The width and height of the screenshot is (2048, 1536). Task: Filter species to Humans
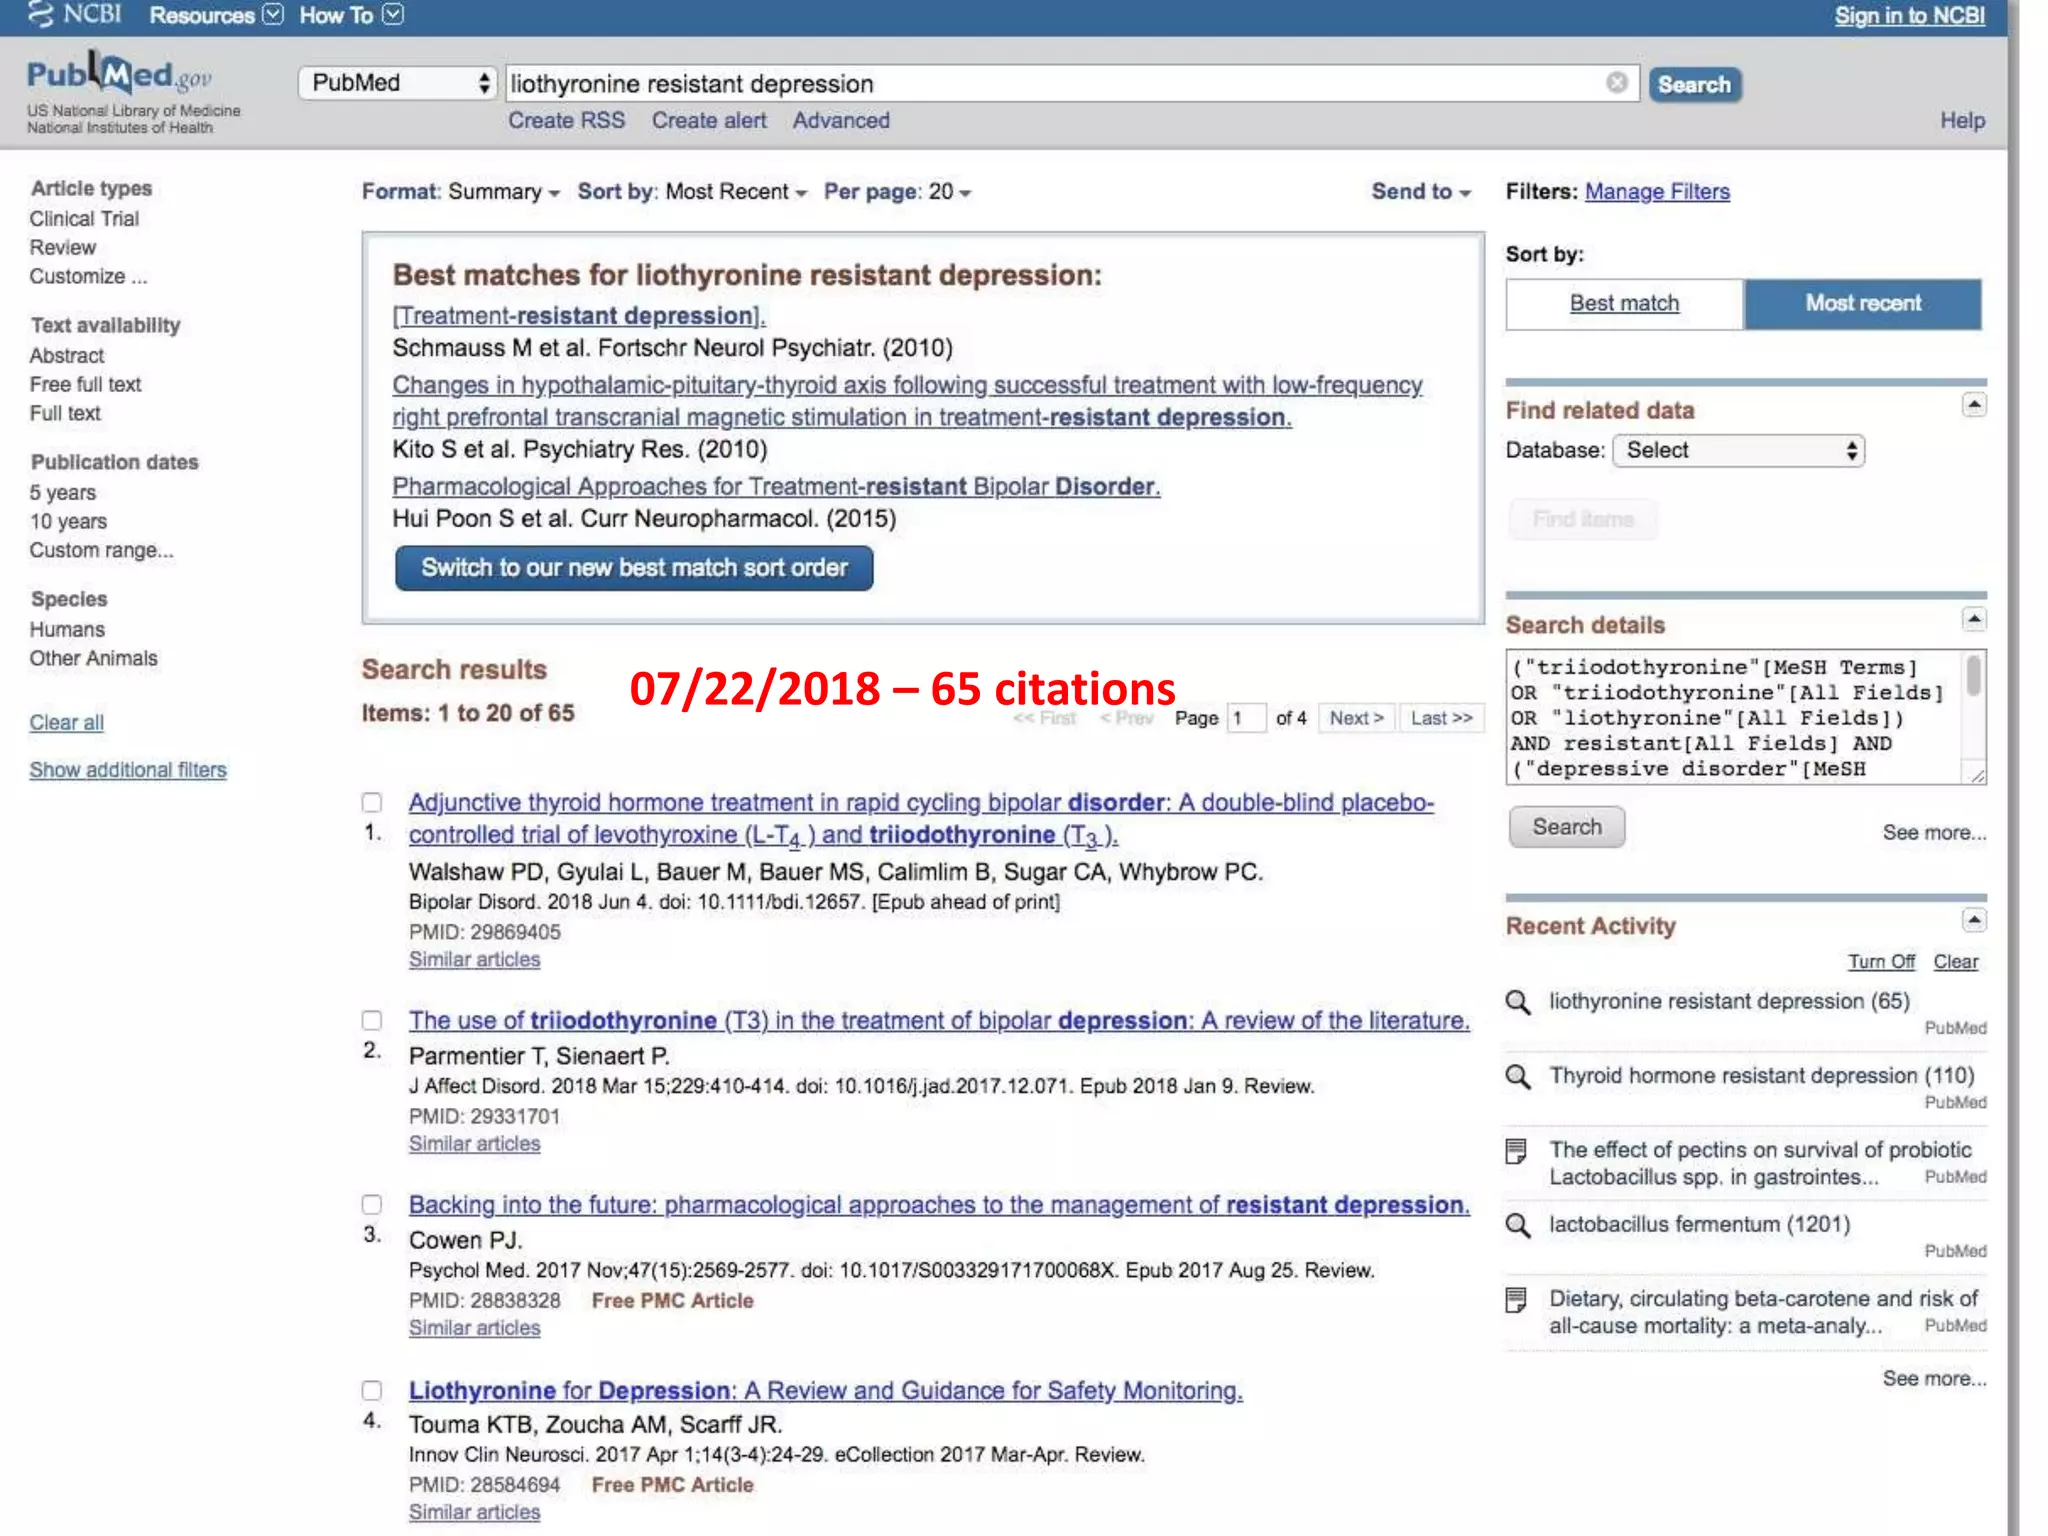coord(67,630)
